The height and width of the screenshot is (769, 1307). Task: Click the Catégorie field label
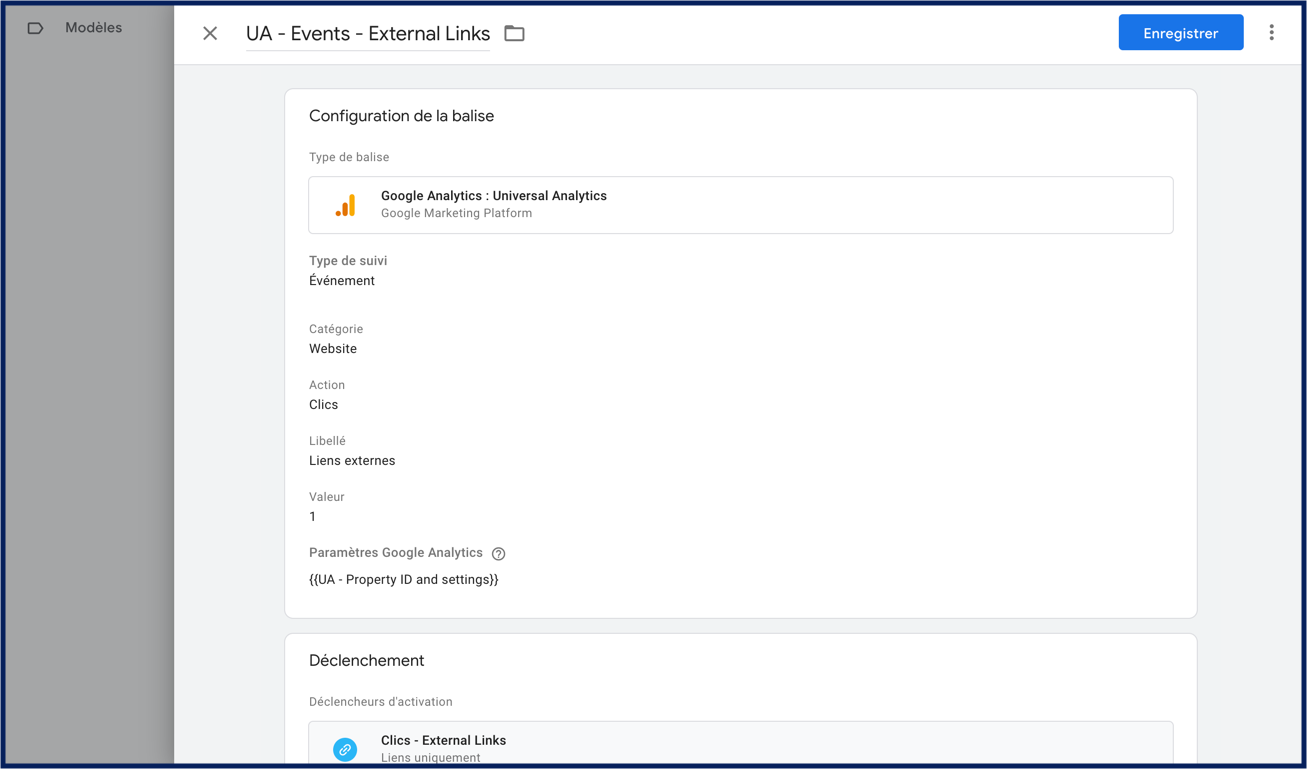point(336,329)
